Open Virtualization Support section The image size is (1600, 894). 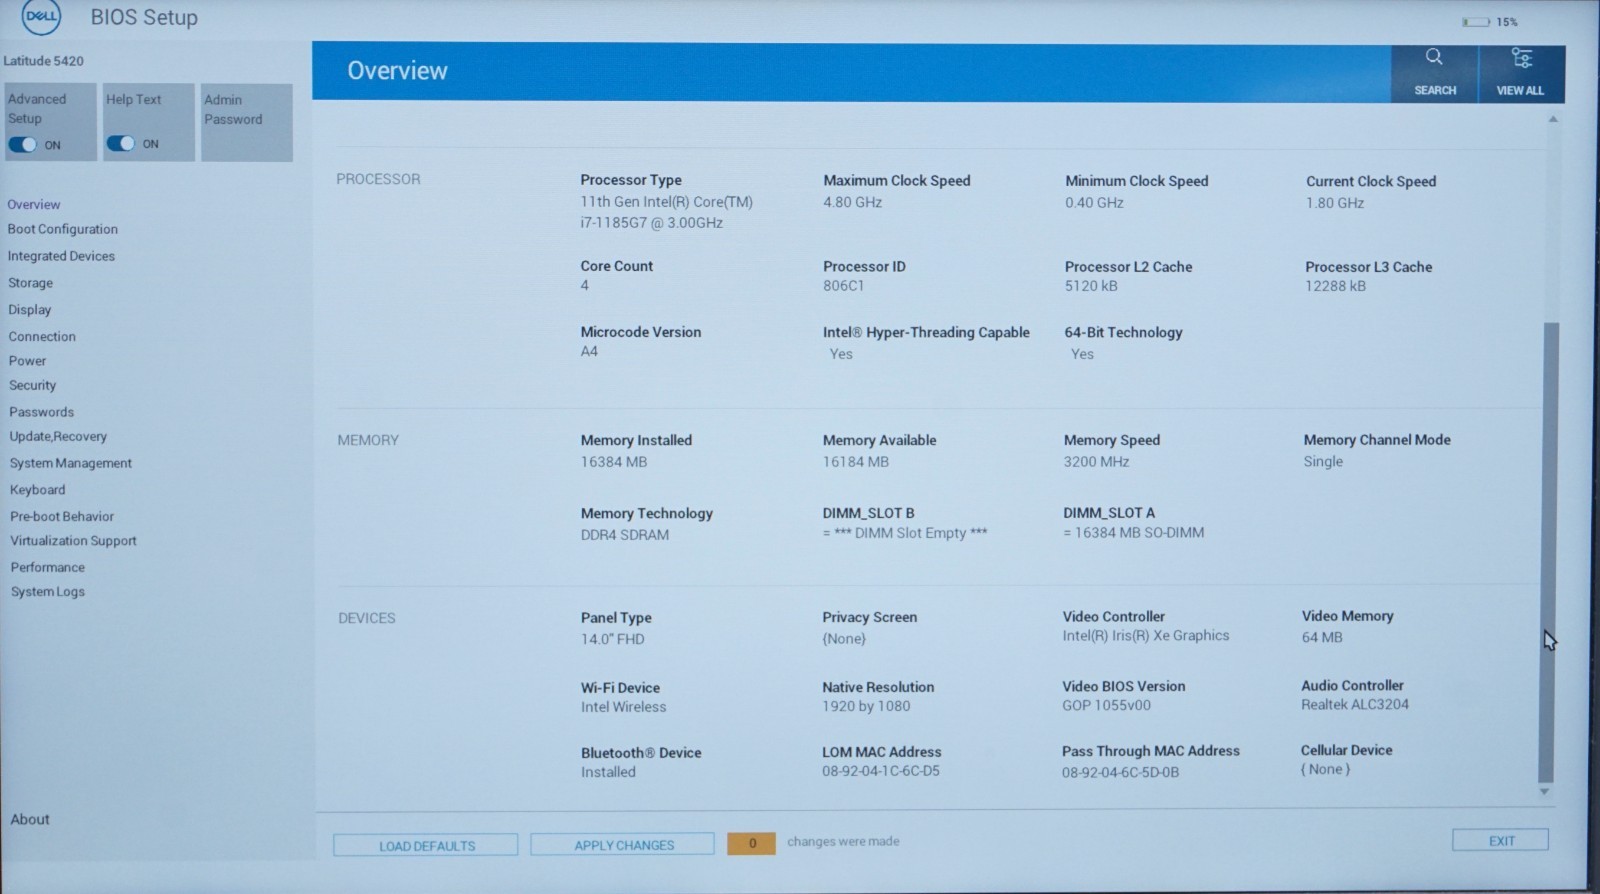74,541
